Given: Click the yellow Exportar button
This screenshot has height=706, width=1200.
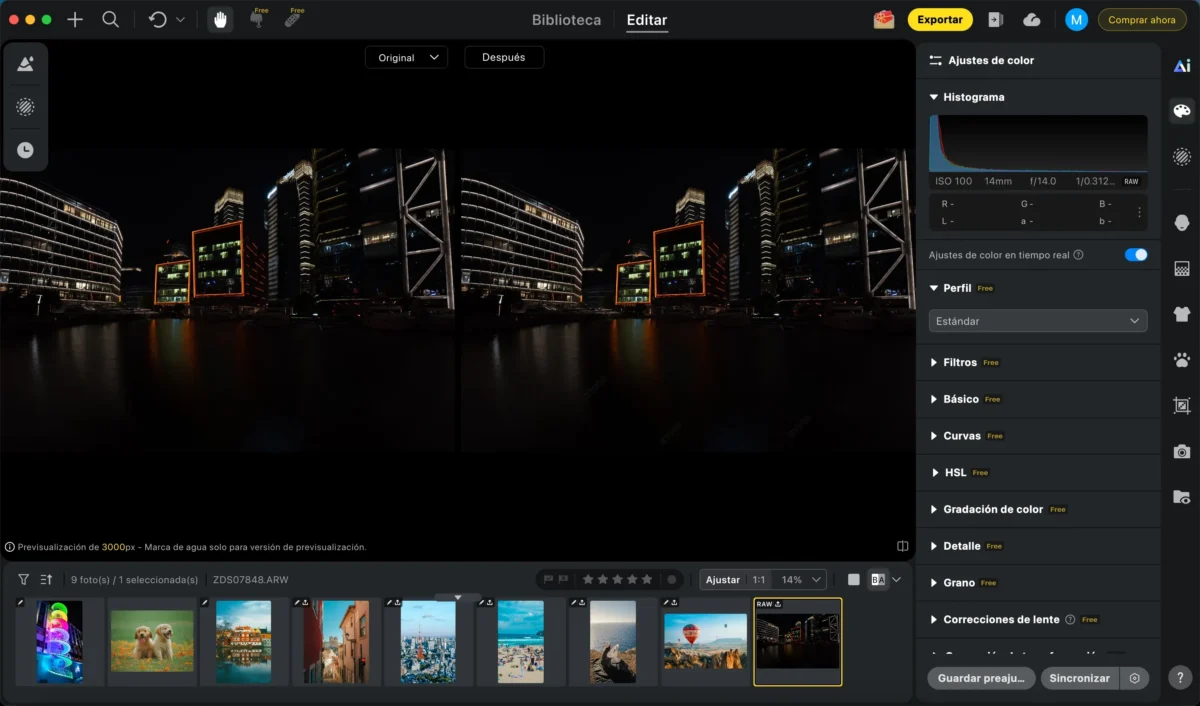Looking at the screenshot, I should click(939, 20).
